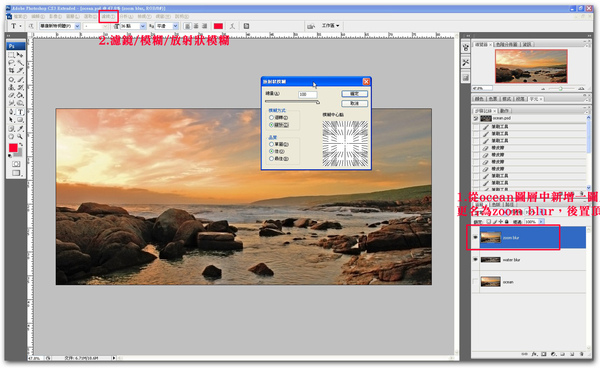Click 確定 (OK) in Radial Blur dialog
600x368 pixels.
coord(354,94)
